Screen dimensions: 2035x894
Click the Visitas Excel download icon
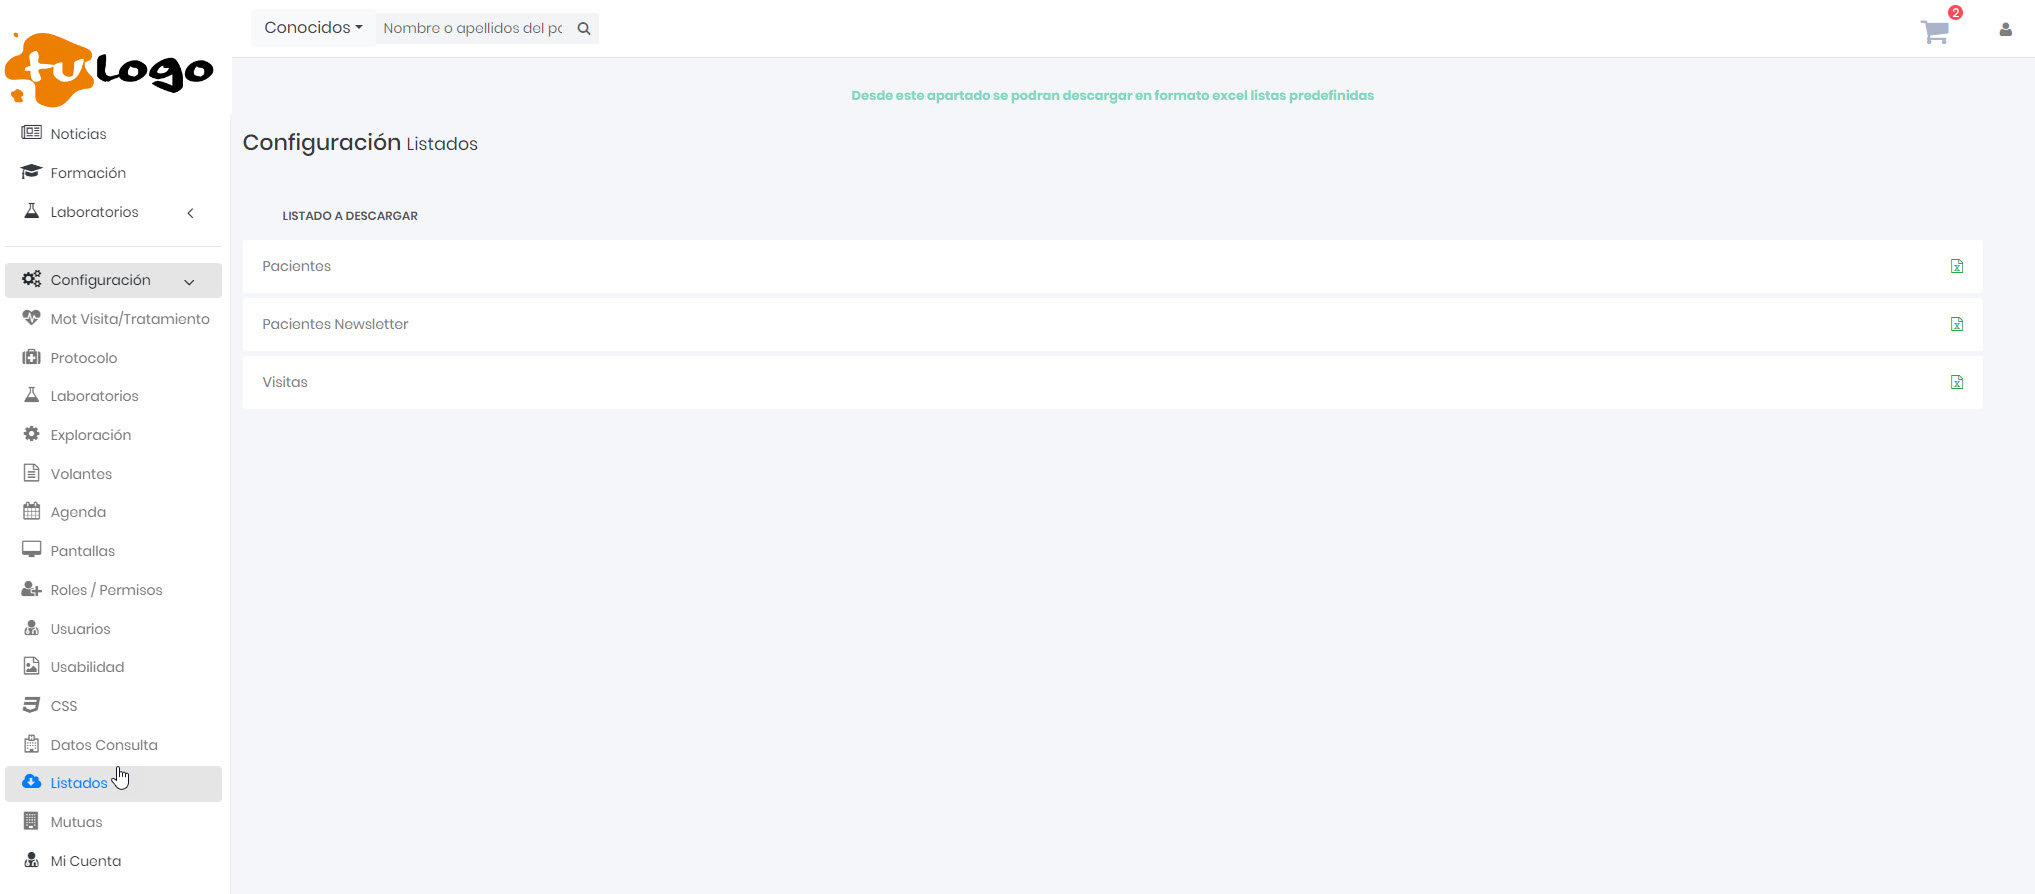tap(1956, 382)
